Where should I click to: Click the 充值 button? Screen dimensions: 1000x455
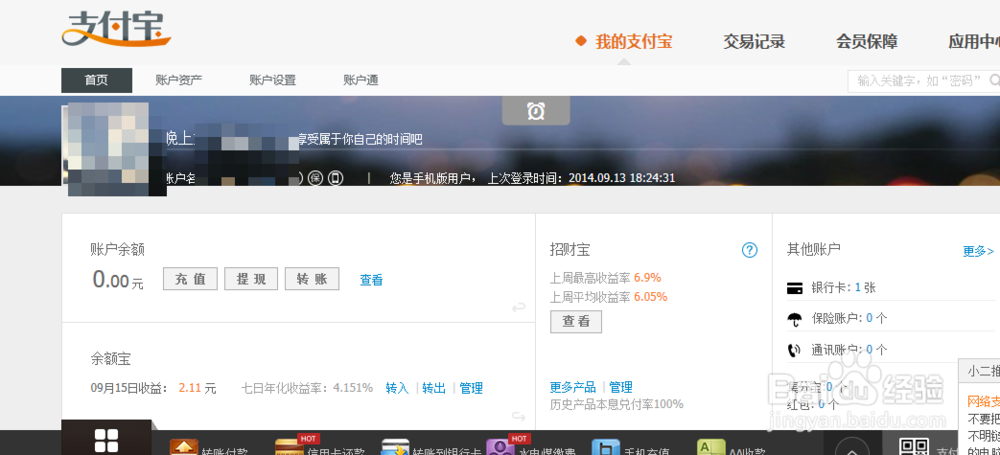pyautogui.click(x=190, y=279)
